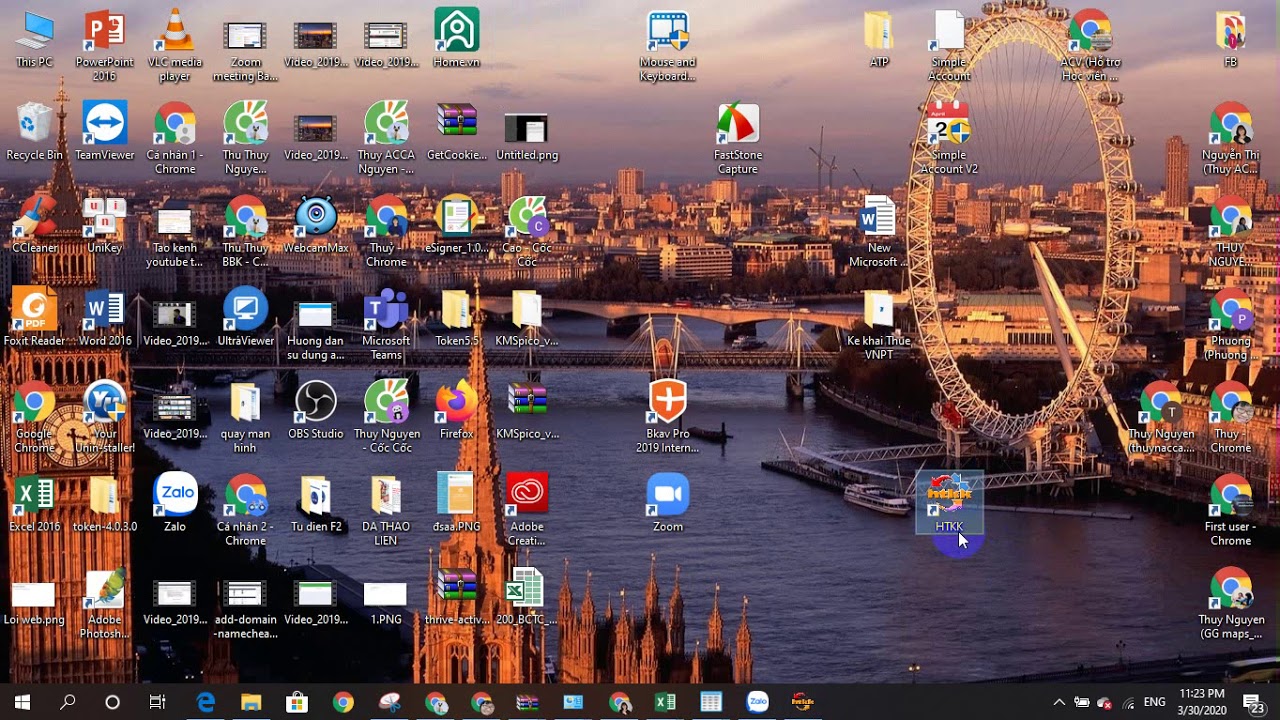Open the HTKK tax application shortcut
1280x720 pixels.
[949, 503]
